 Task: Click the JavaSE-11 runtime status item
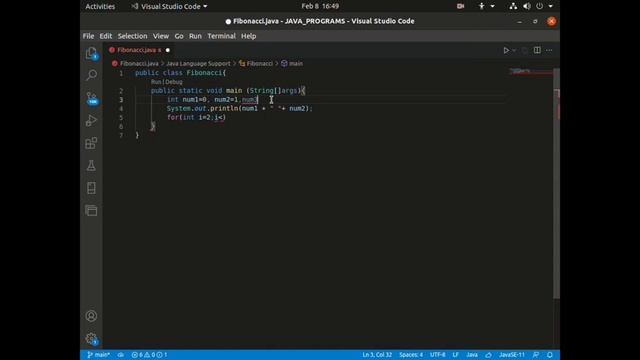(x=512, y=355)
